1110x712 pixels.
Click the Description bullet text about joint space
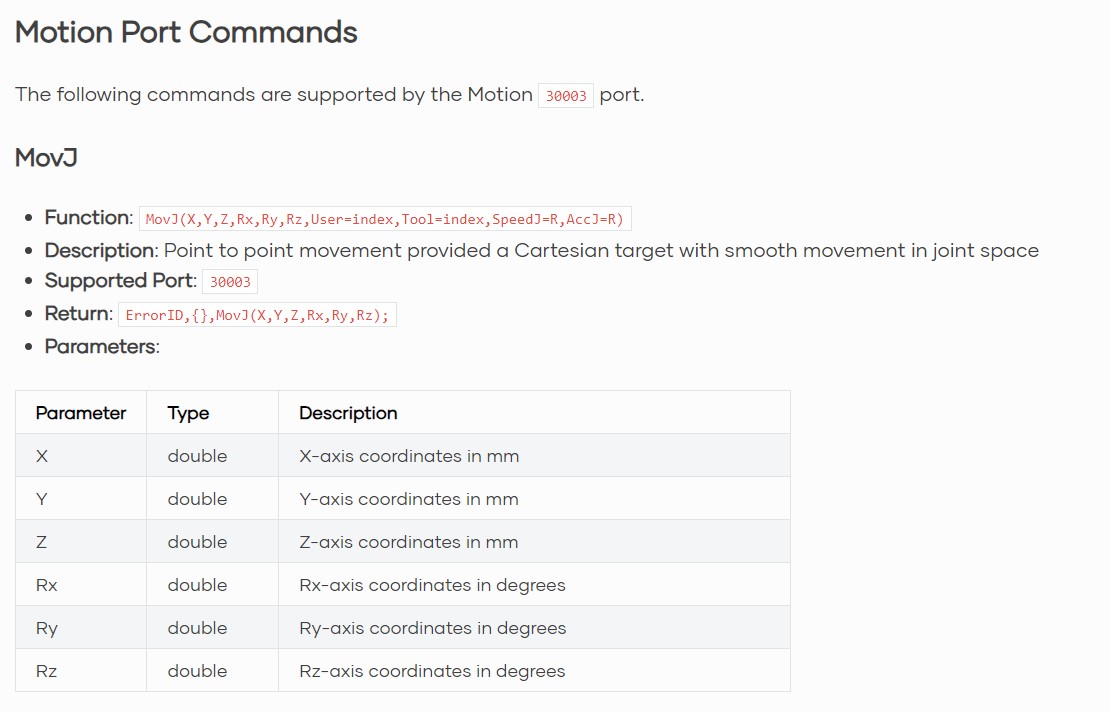tap(601, 250)
